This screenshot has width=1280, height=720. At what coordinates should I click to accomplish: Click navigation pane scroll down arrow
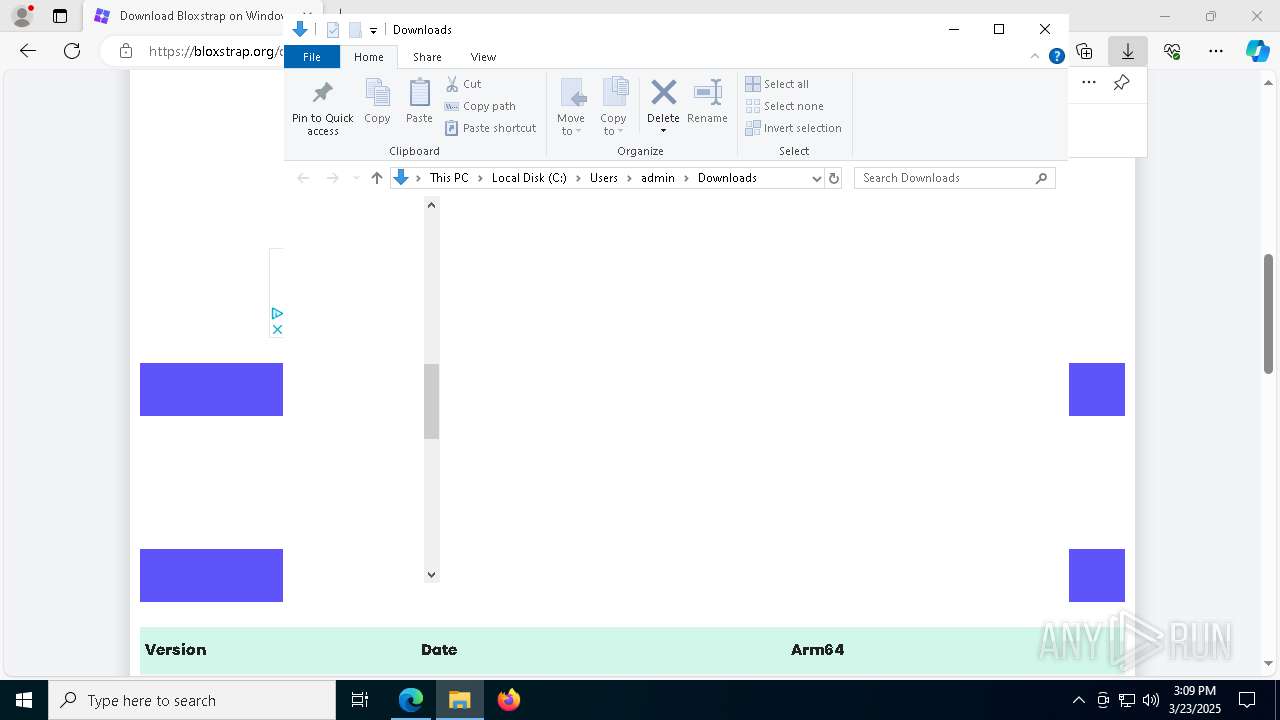pos(432,575)
